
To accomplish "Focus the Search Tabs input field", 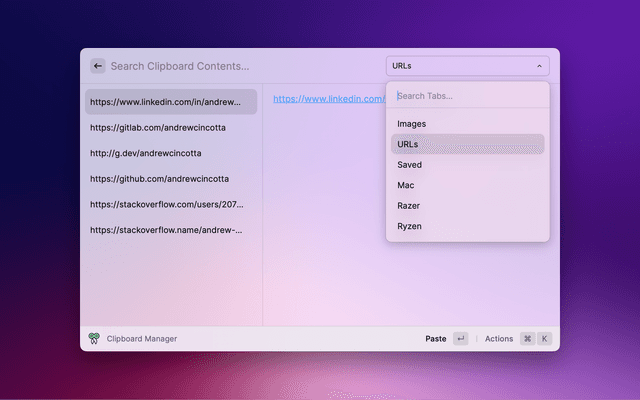I will pyautogui.click(x=467, y=96).
